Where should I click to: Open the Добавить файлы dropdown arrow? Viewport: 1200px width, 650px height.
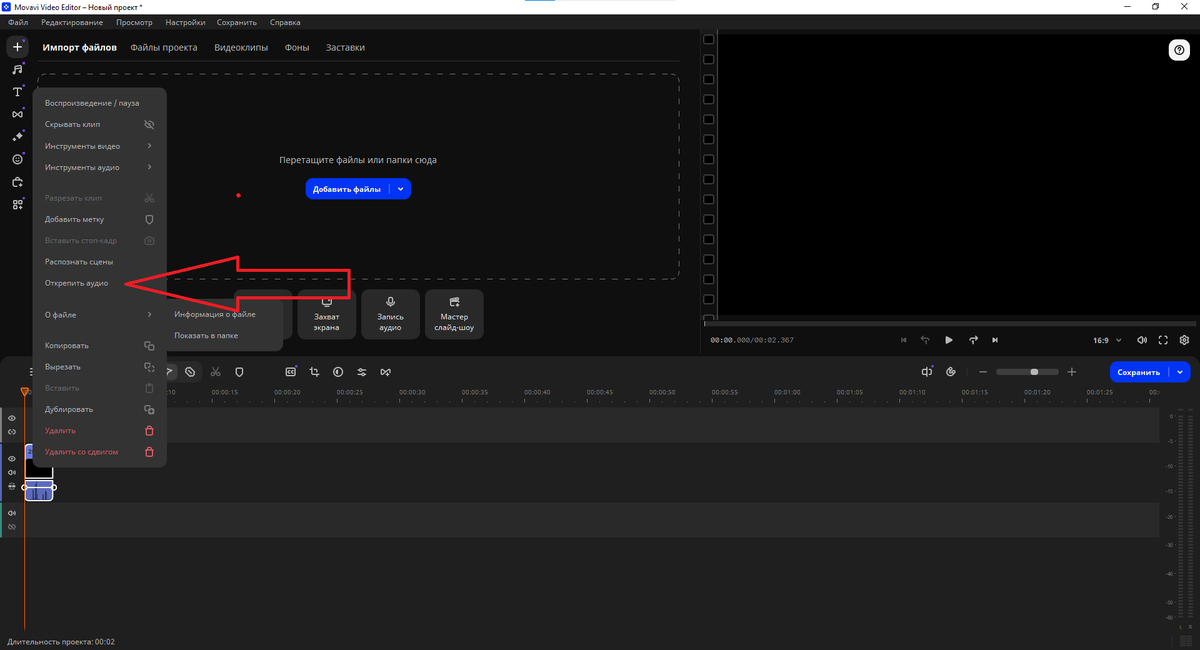coord(399,188)
